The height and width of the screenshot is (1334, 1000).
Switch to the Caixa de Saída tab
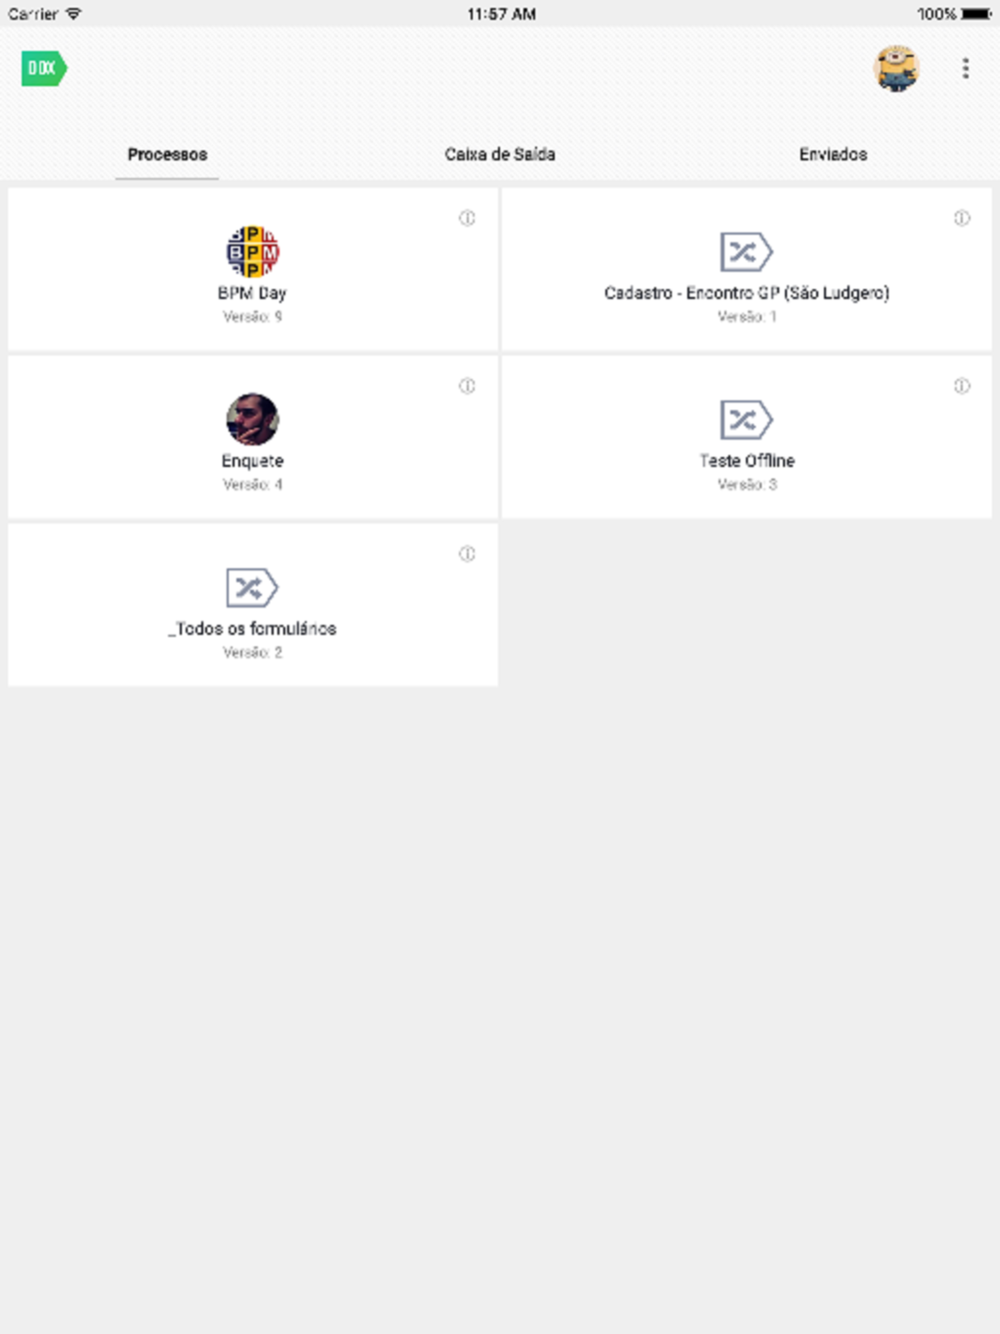tap(500, 154)
